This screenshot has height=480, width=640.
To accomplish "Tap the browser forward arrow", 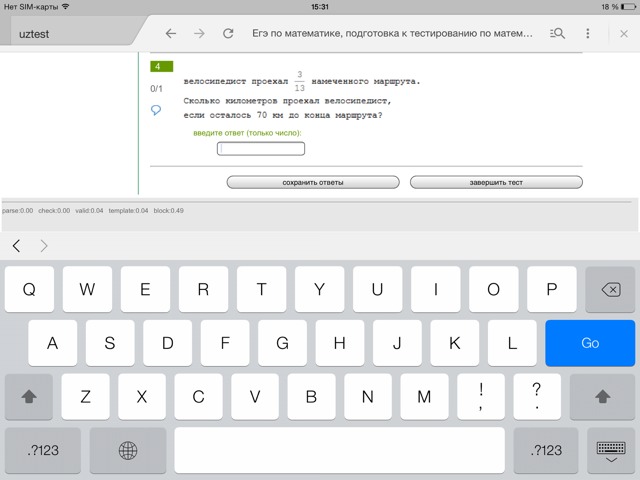I will pyautogui.click(x=200, y=33).
